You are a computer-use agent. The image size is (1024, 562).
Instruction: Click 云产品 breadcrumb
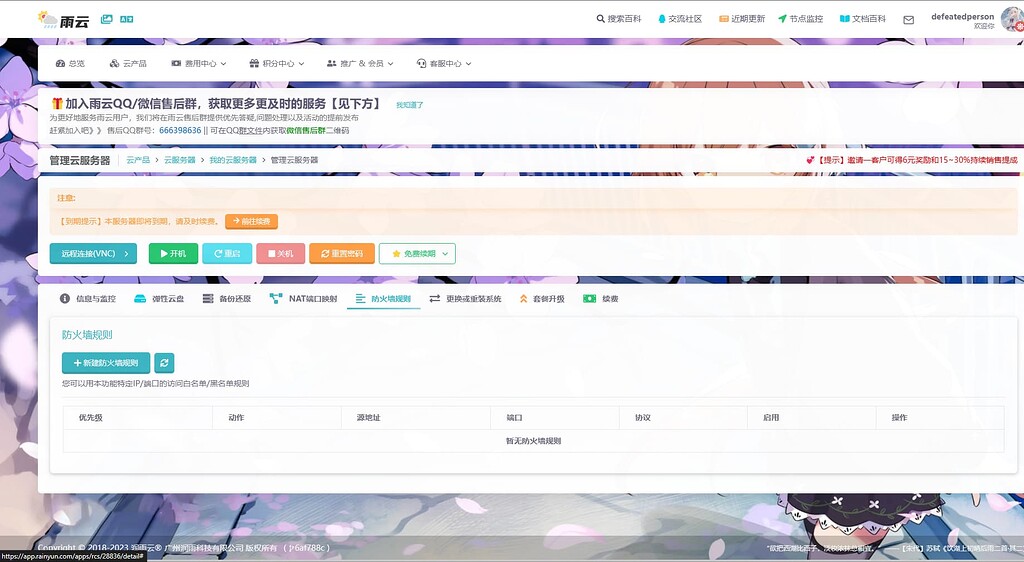click(x=138, y=160)
